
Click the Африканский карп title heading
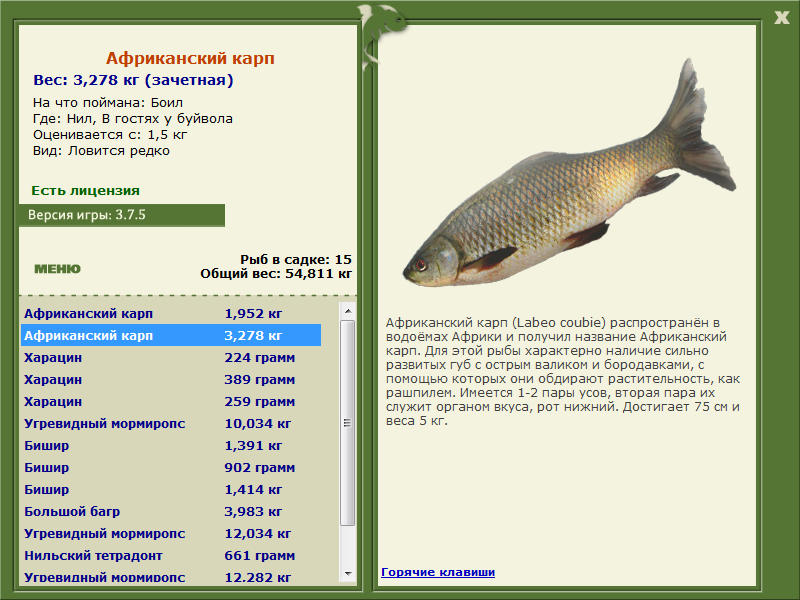click(190, 58)
